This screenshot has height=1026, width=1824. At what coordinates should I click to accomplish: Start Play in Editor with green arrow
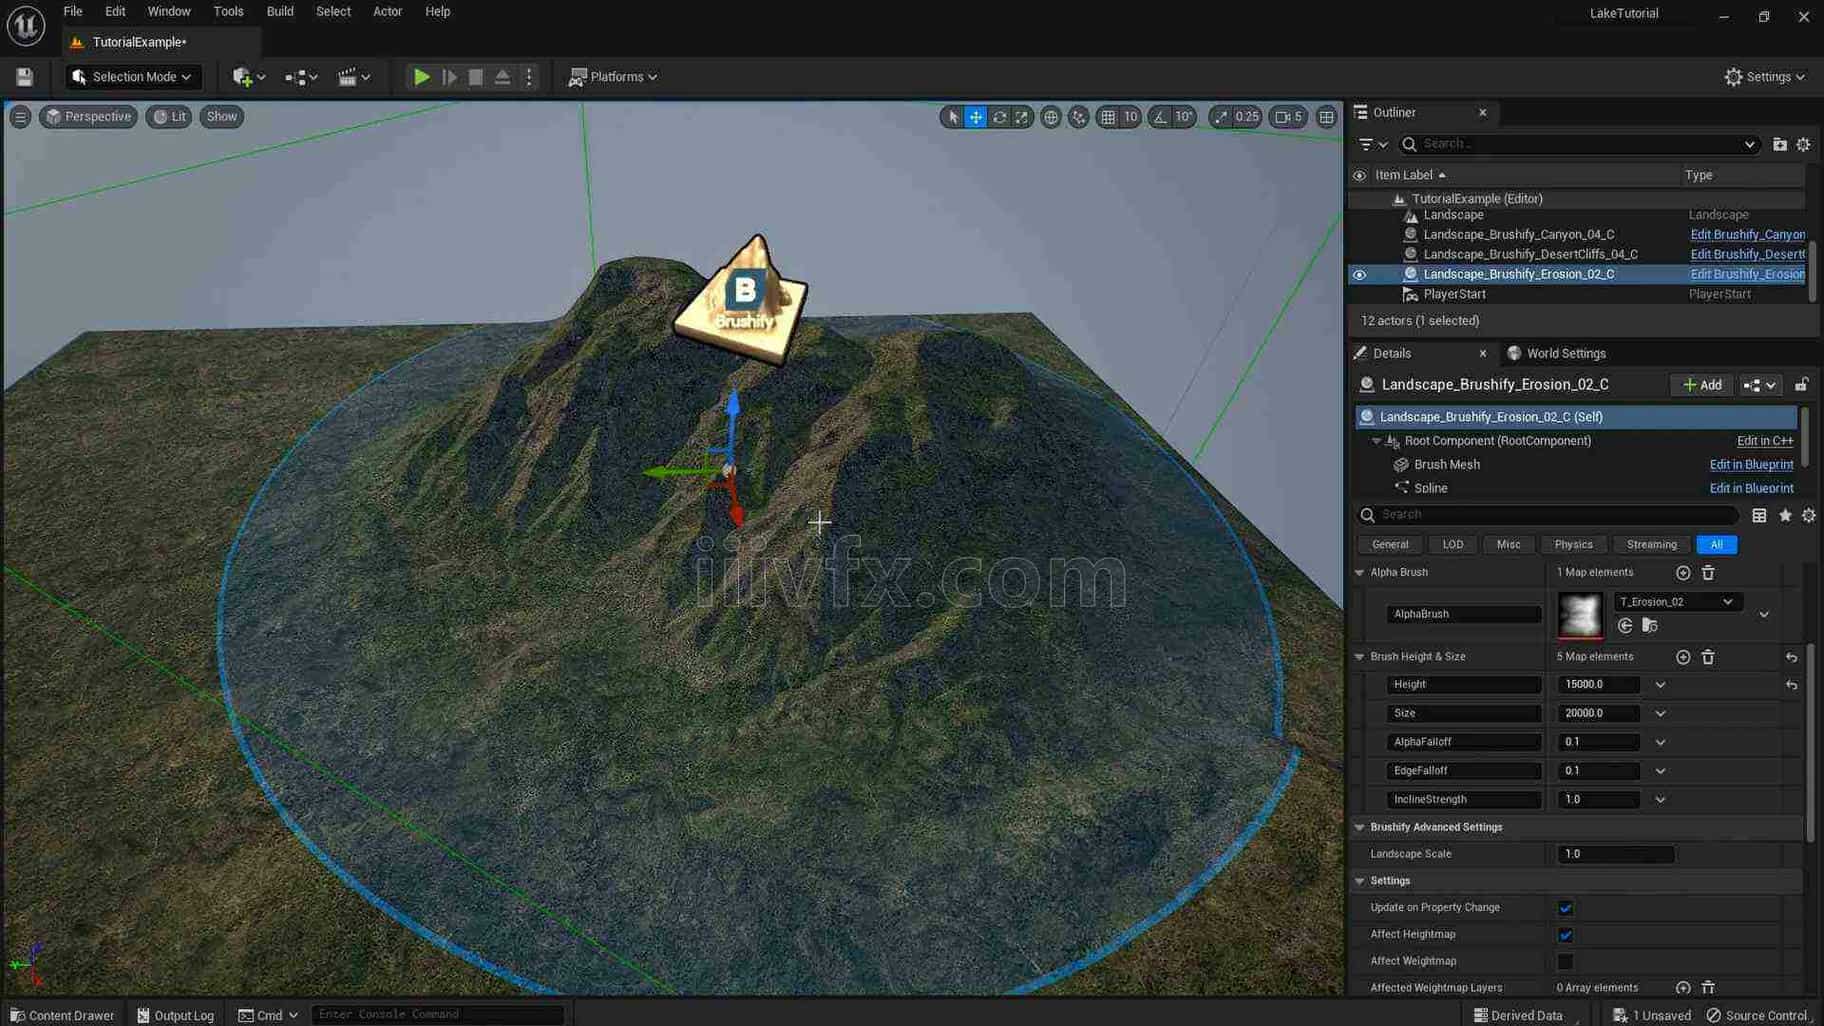[421, 77]
